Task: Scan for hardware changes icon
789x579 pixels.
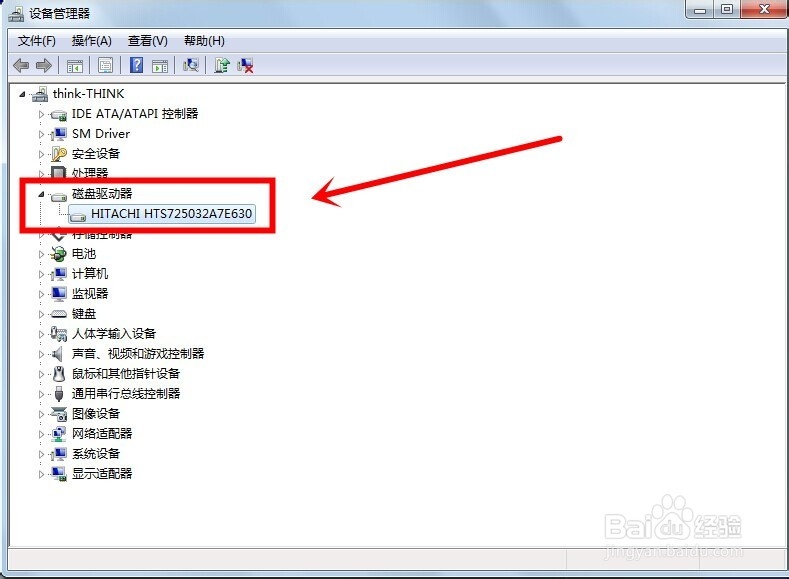Action: [x=191, y=65]
